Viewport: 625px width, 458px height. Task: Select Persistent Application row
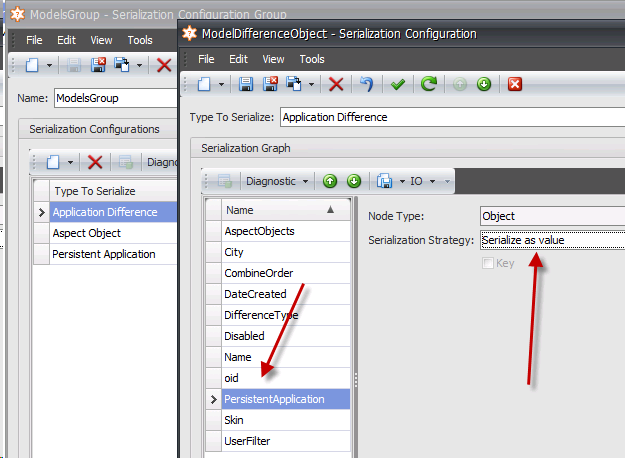point(113,254)
